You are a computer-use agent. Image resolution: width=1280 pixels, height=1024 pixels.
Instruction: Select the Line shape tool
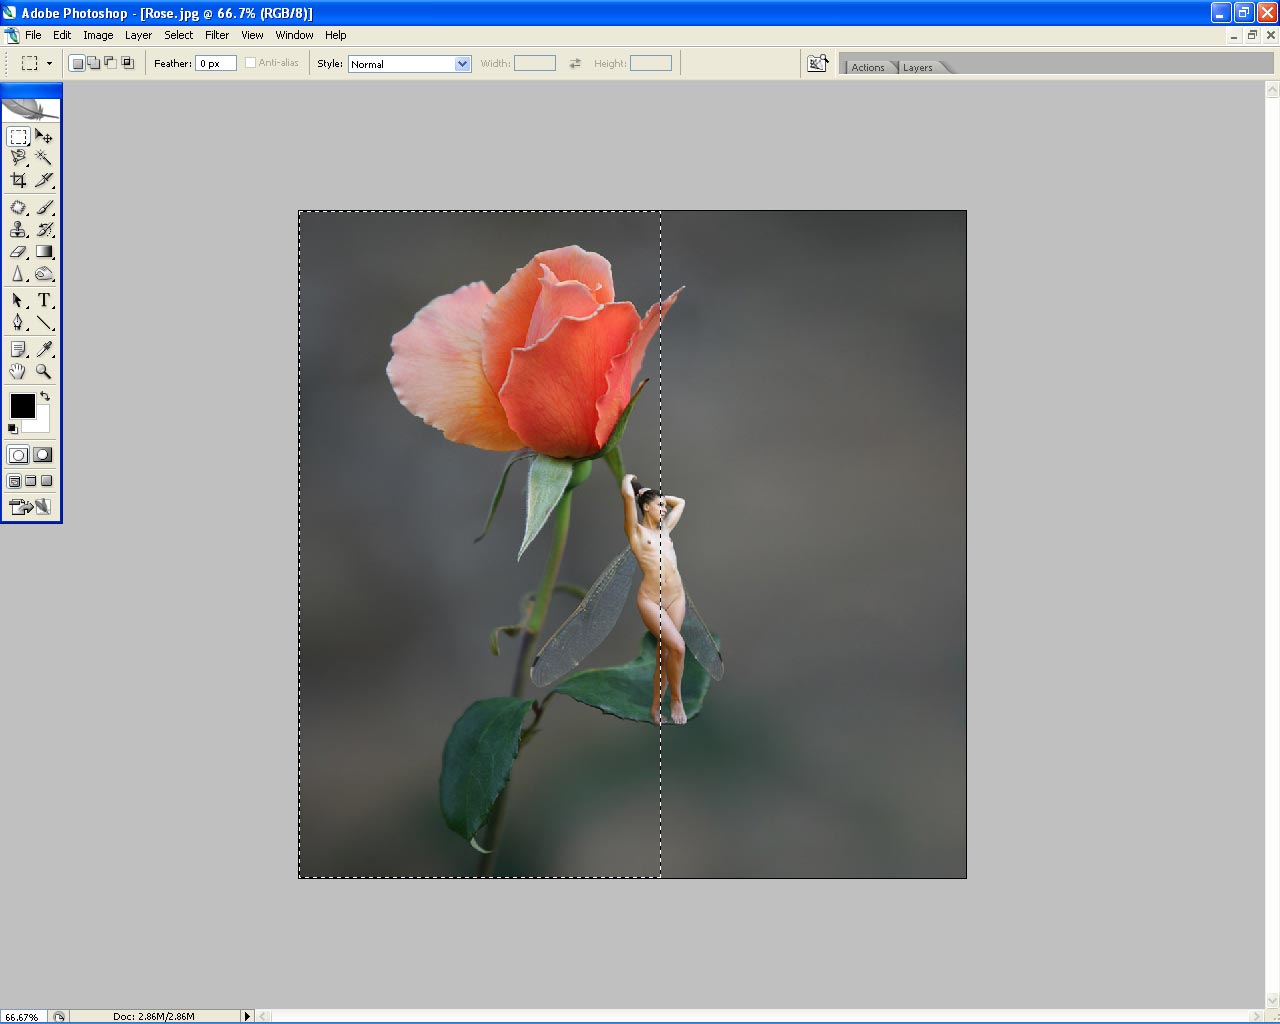(44, 322)
